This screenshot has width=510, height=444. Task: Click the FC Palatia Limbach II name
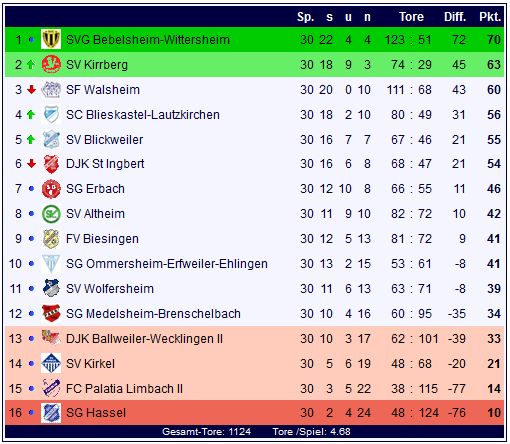click(x=124, y=389)
